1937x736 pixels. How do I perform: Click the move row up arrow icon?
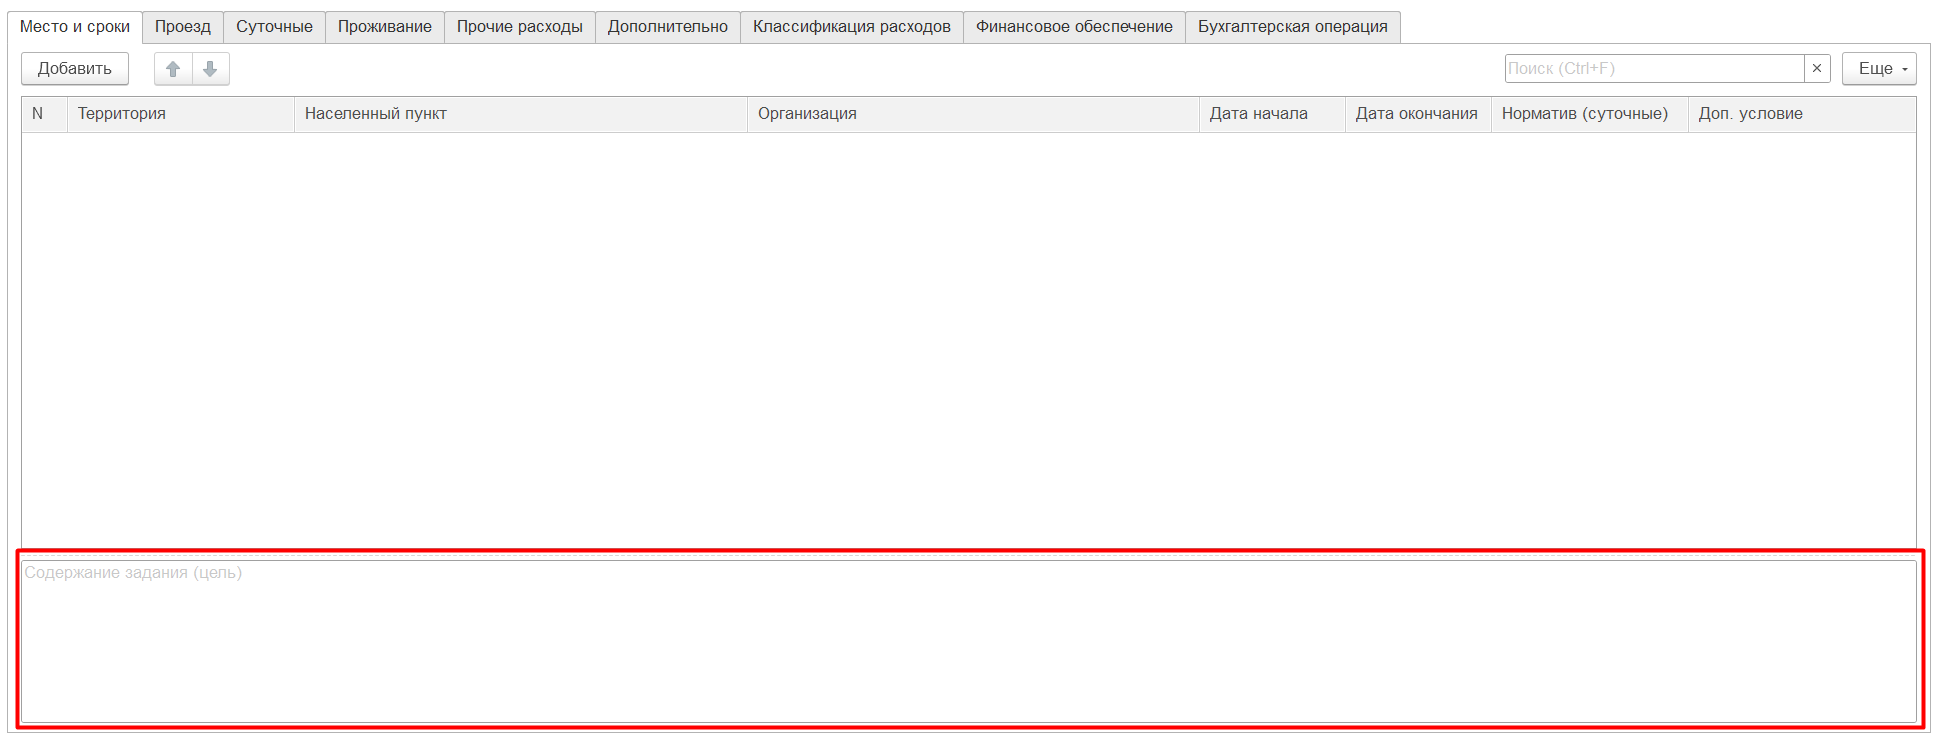pyautogui.click(x=173, y=69)
